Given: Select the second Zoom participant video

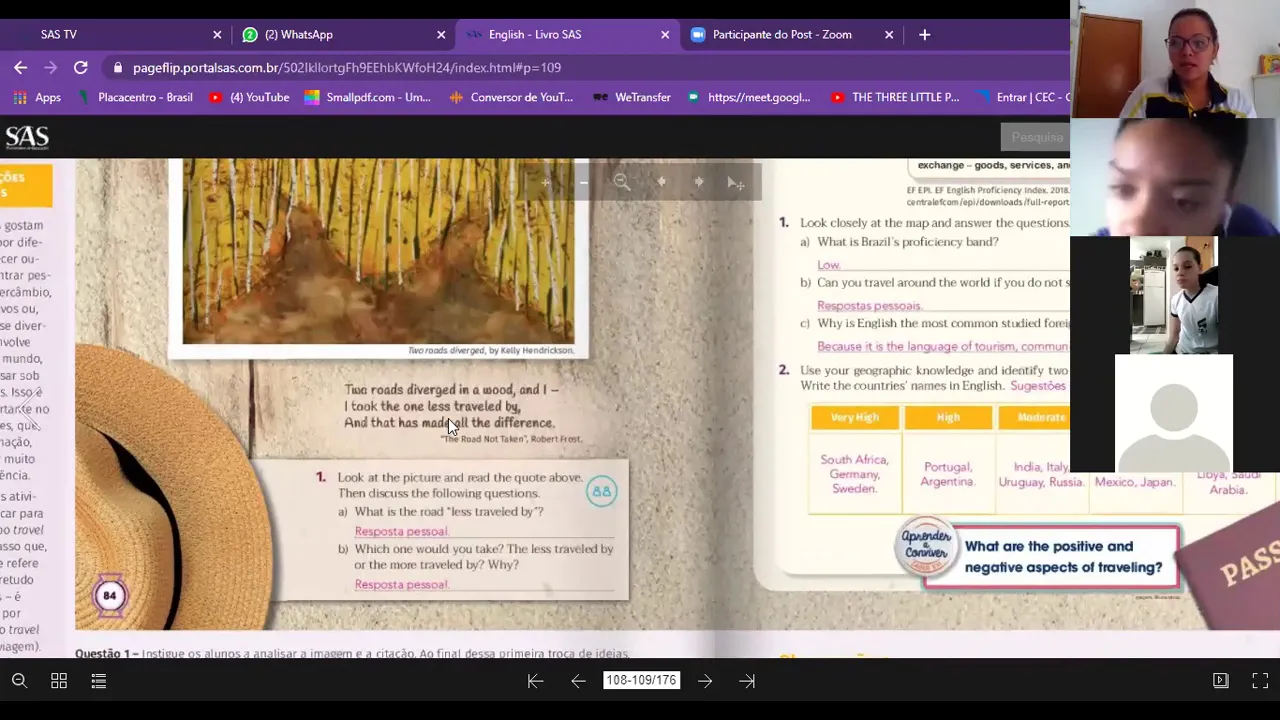Looking at the screenshot, I should tap(1175, 177).
